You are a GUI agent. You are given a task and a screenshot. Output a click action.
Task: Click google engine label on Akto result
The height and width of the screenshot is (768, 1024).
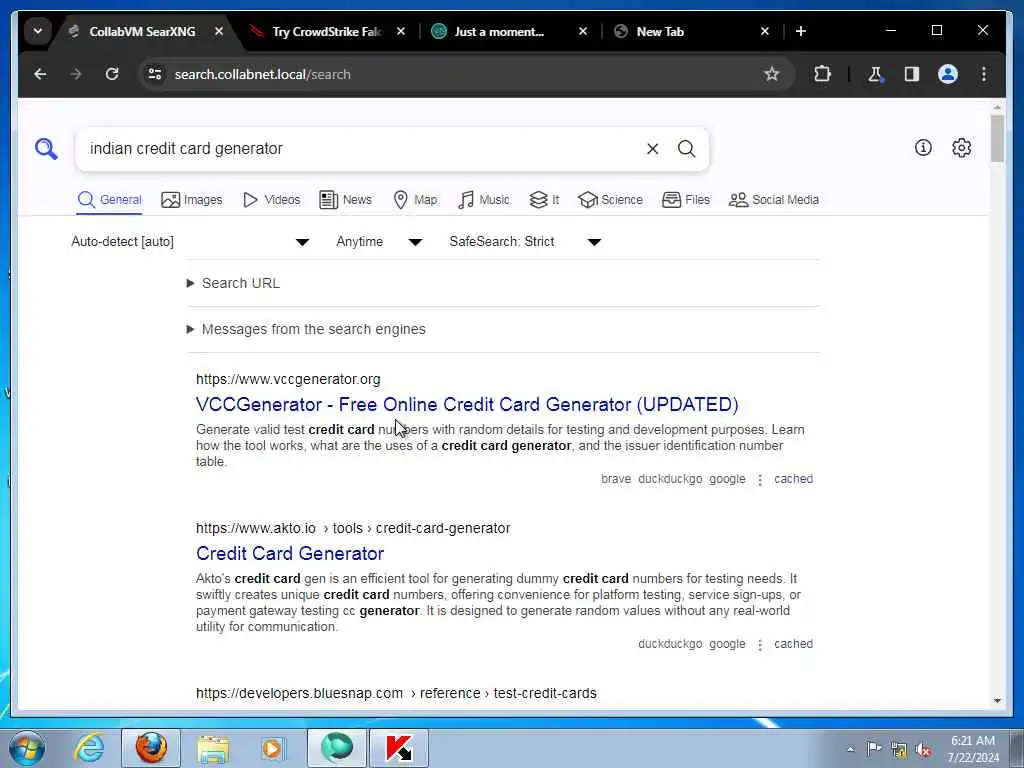pos(727,644)
